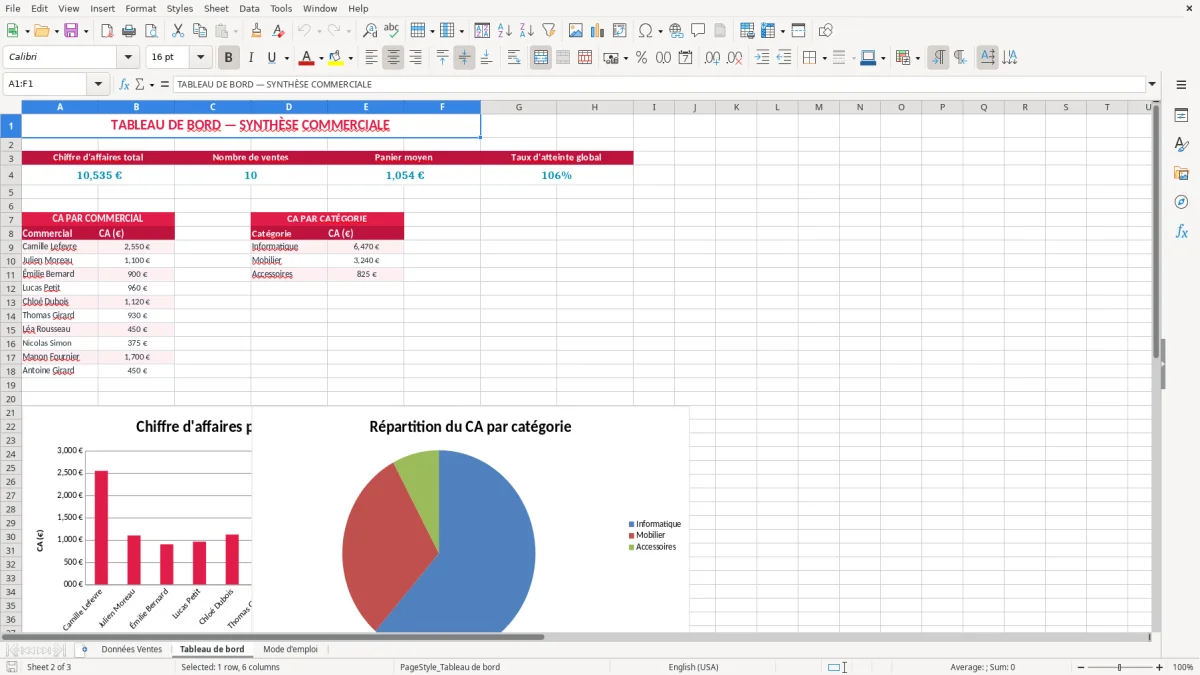The height and width of the screenshot is (675, 1200).
Task: Toggle Wrap Text
Action: (x=514, y=58)
